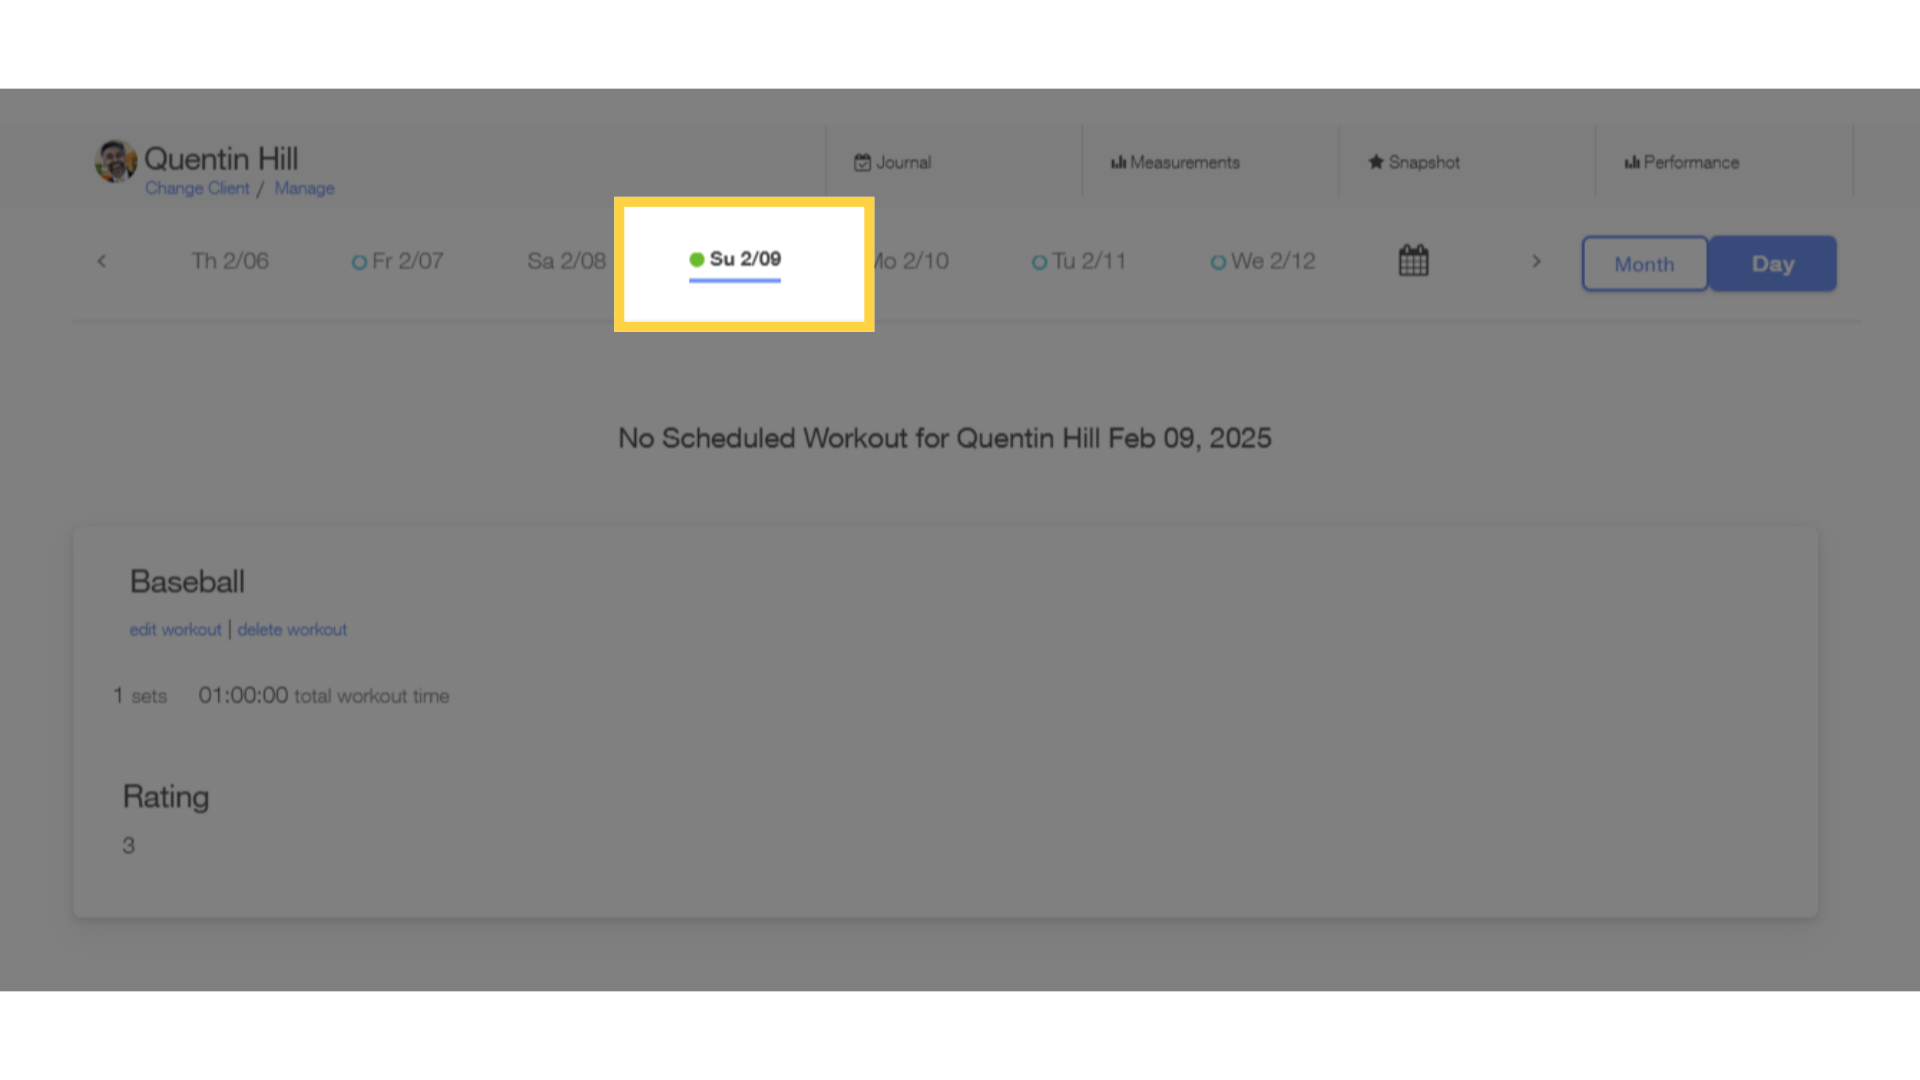
Task: Navigate to previous day arrow
Action: (x=102, y=261)
